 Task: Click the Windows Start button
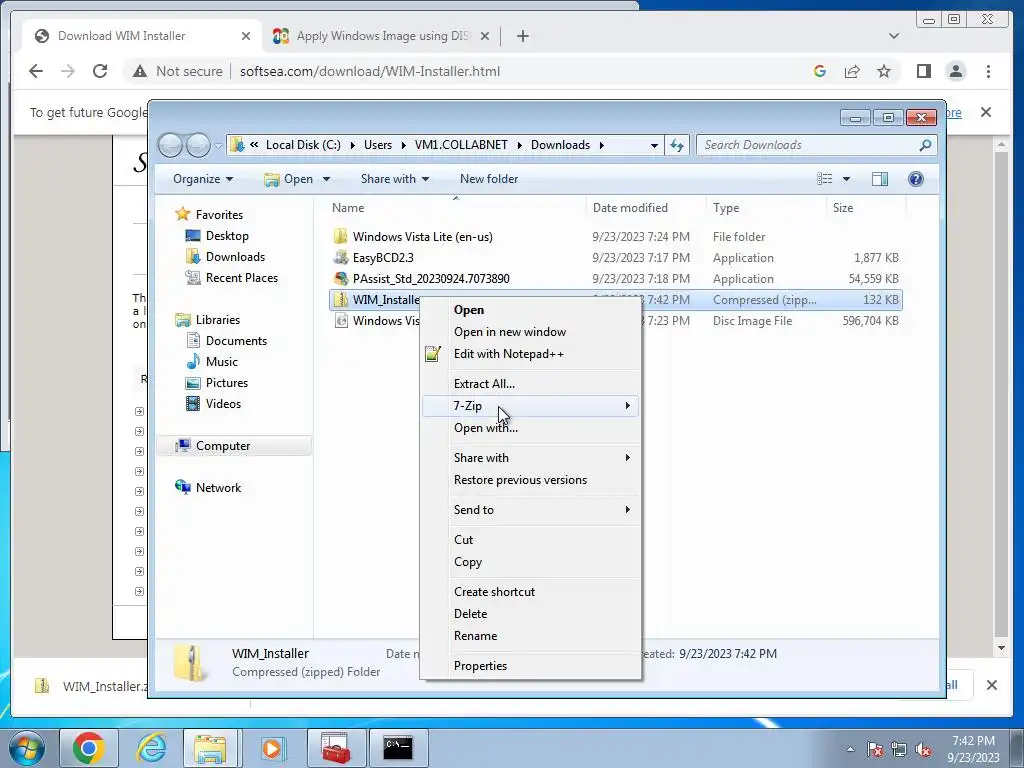click(x=27, y=748)
